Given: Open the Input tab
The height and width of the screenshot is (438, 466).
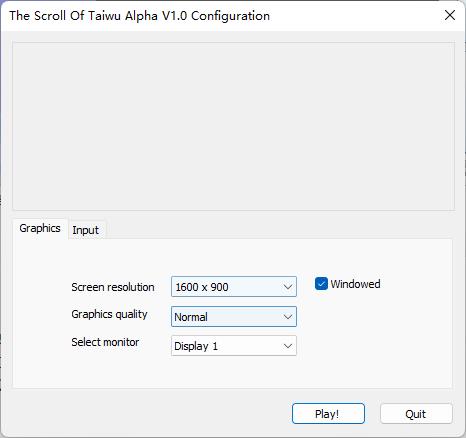Looking at the screenshot, I should pos(86,230).
